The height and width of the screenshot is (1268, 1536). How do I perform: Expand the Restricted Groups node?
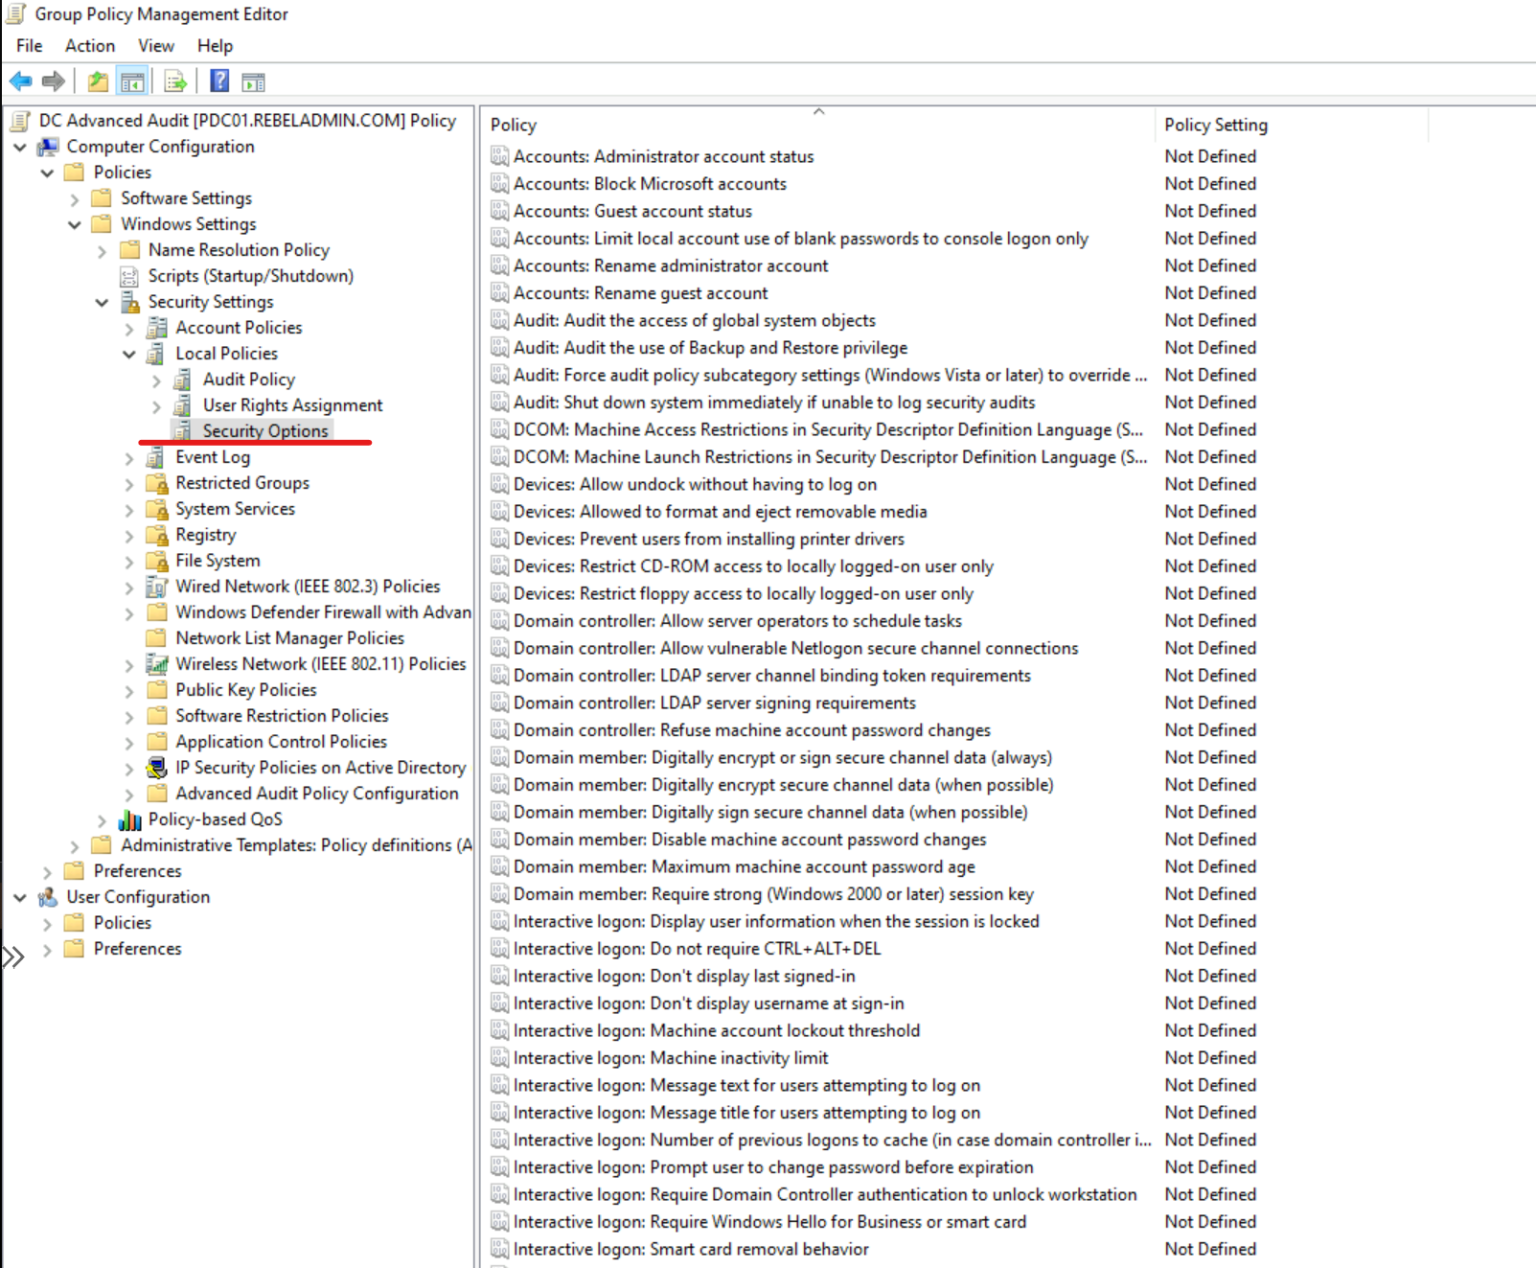pos(129,482)
